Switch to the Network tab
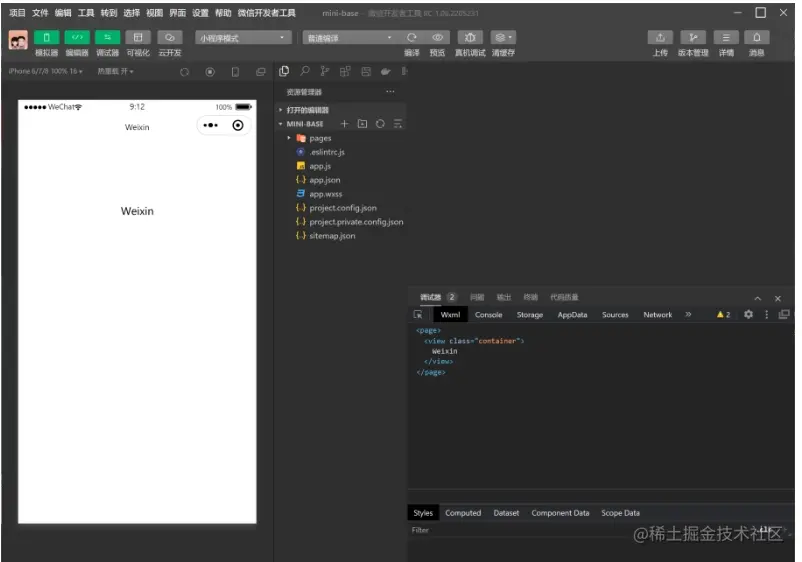The width and height of the screenshot is (802, 562). pos(657,315)
